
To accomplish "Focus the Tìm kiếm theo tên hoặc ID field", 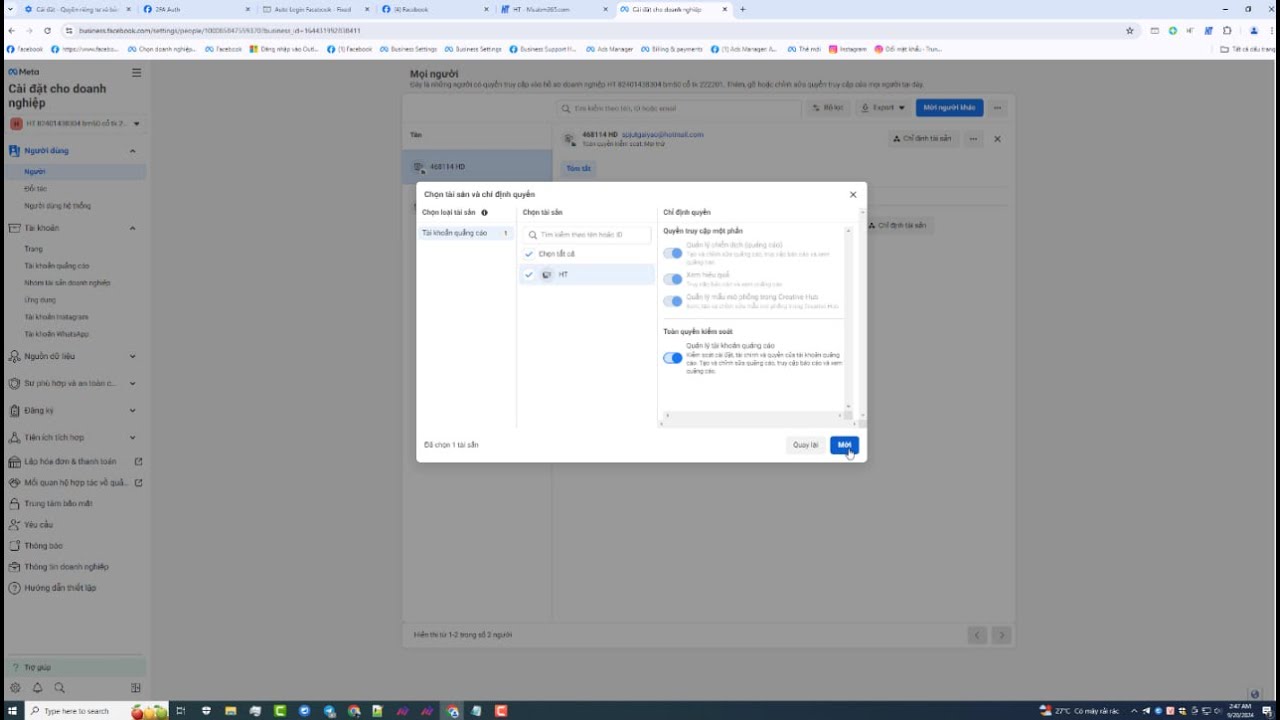I will click(x=587, y=235).
